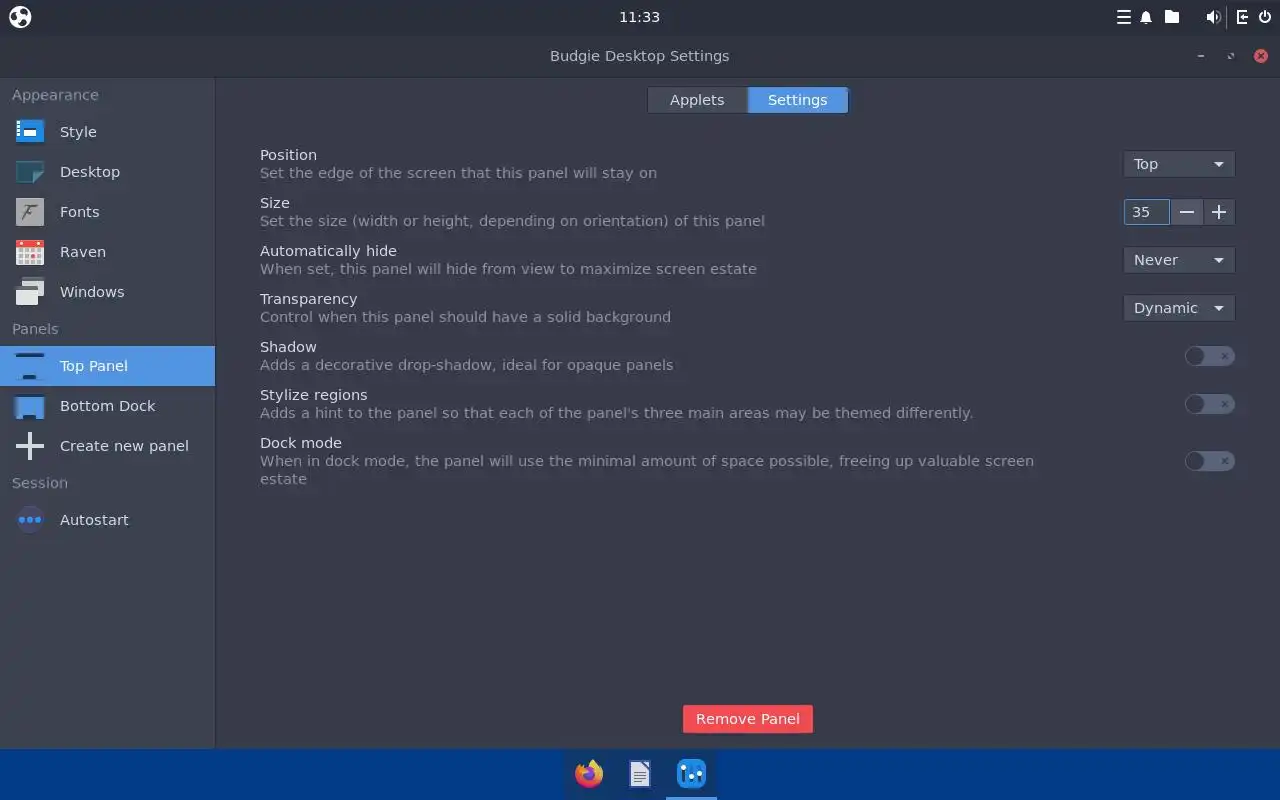The image size is (1280, 800).
Task: Click the 'Position' setting label
Action: tap(288, 155)
